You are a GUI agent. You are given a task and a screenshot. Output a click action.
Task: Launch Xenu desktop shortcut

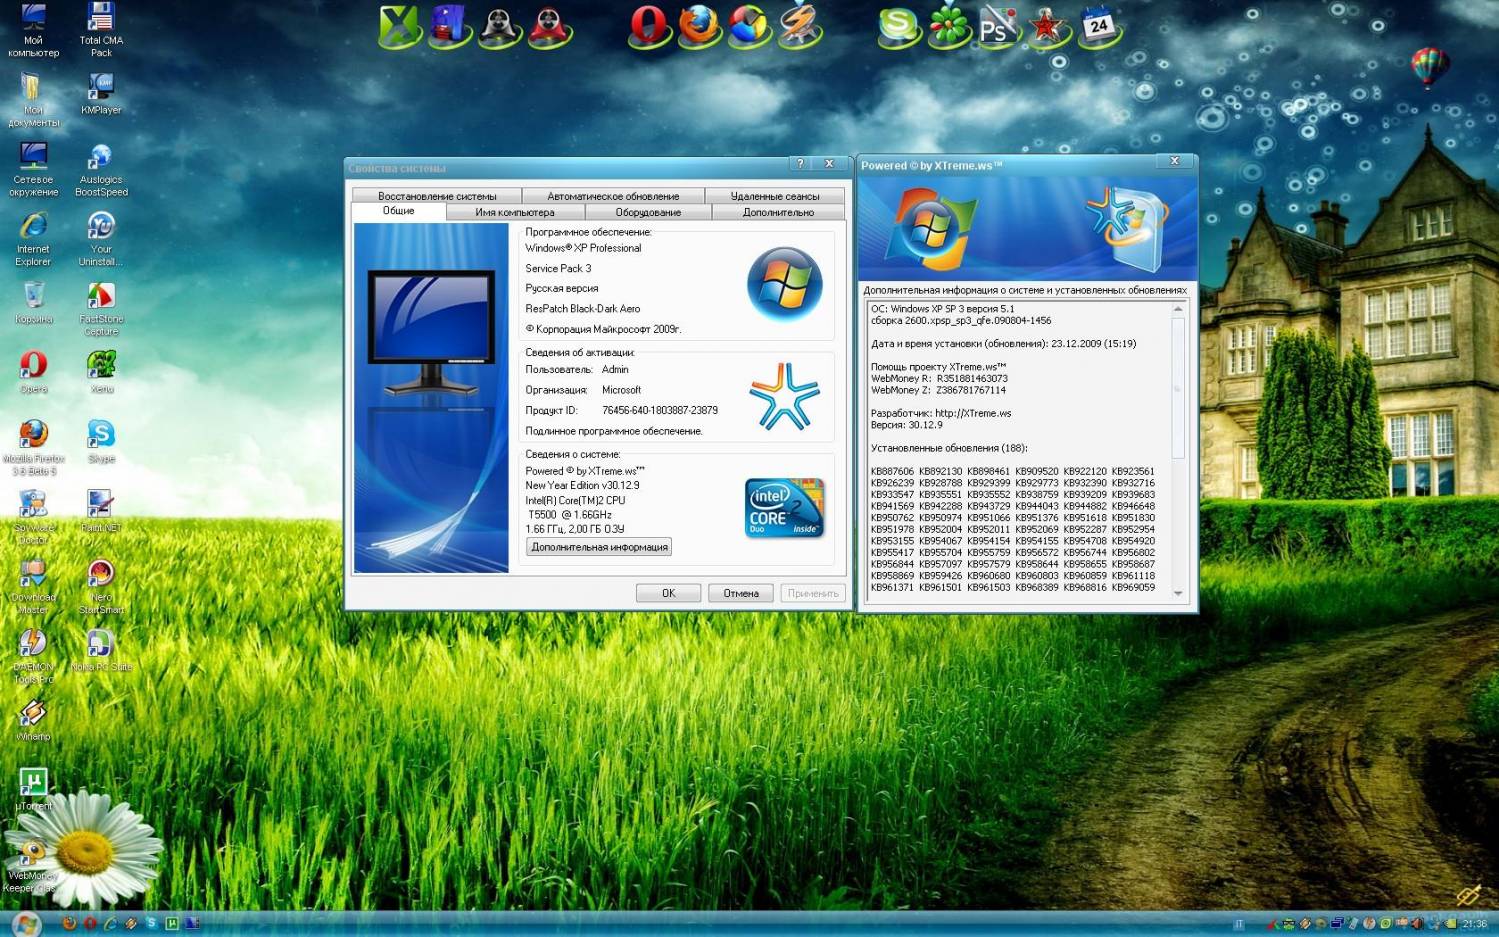(101, 372)
